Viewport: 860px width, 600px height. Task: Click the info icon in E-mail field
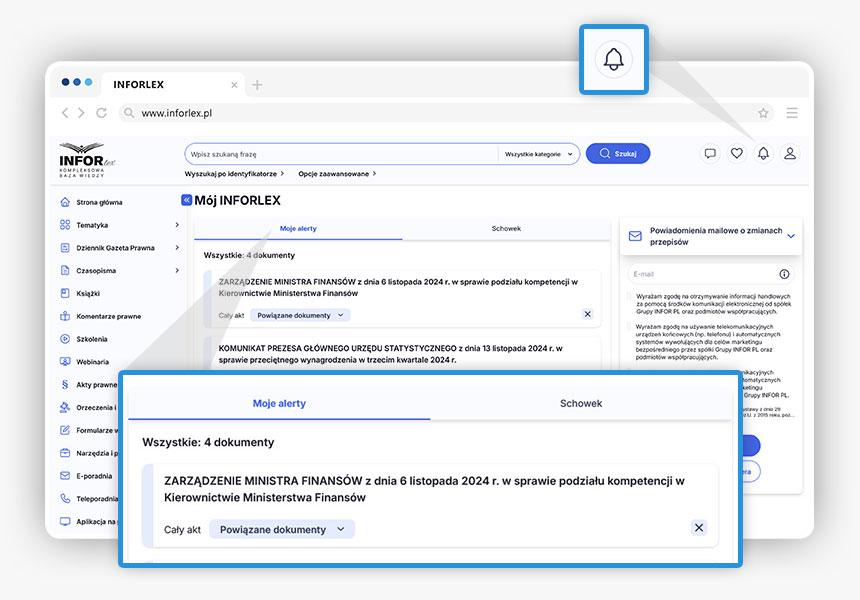click(784, 274)
